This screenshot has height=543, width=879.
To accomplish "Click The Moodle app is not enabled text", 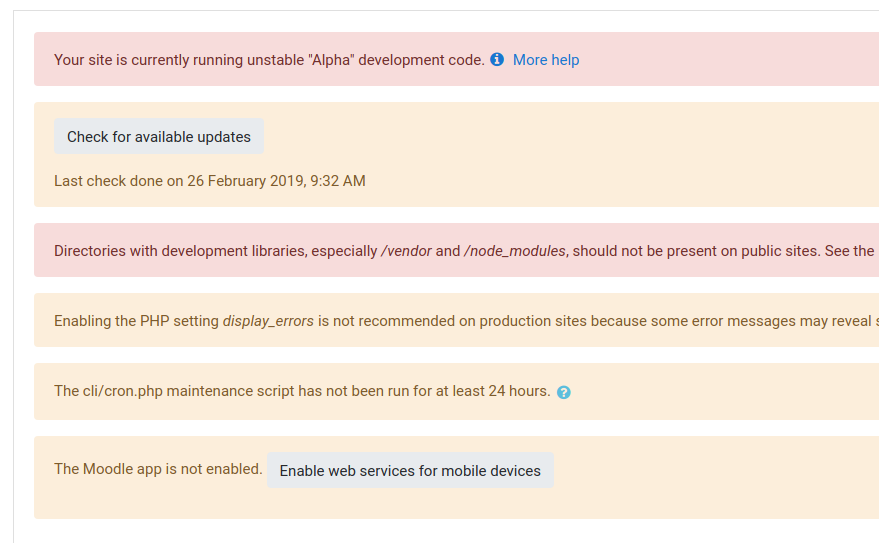I will (158, 469).
